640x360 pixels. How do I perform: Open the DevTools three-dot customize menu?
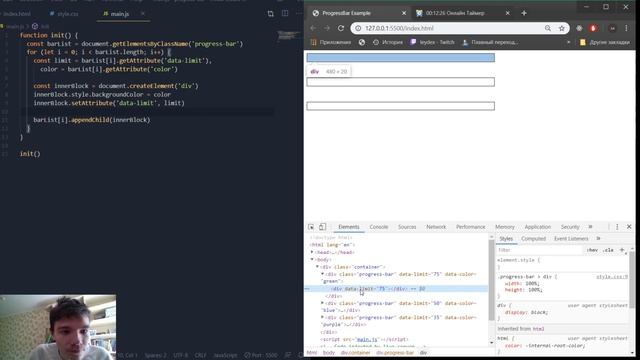click(617, 227)
